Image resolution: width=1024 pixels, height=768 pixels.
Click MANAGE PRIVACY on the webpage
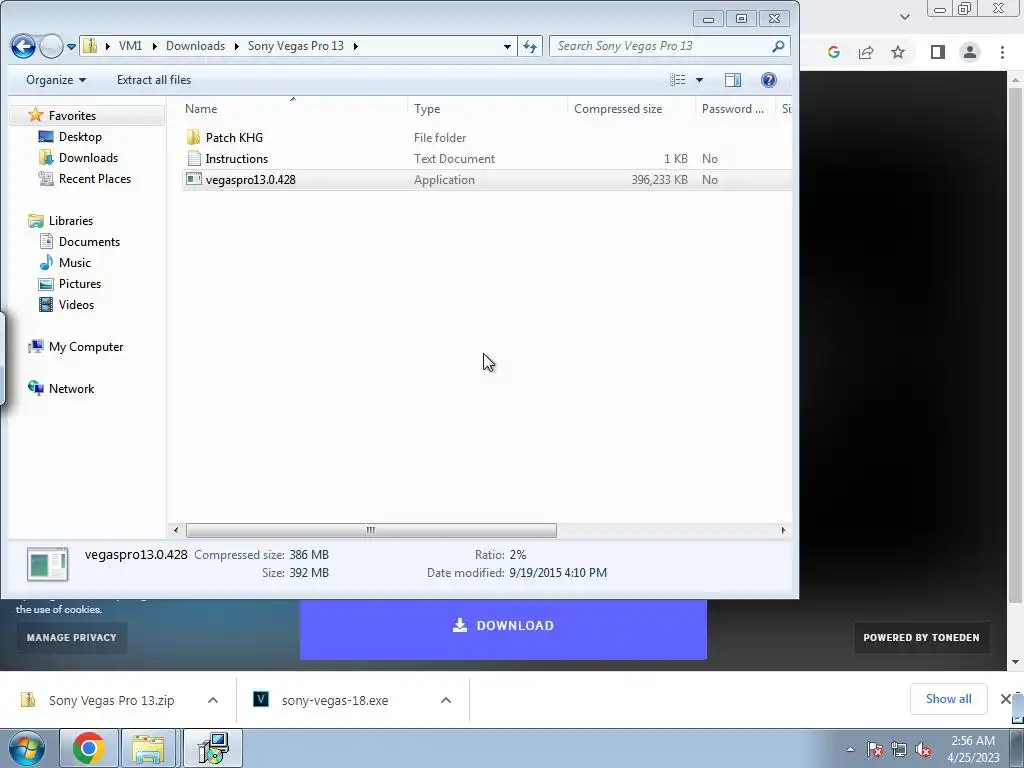[71, 637]
